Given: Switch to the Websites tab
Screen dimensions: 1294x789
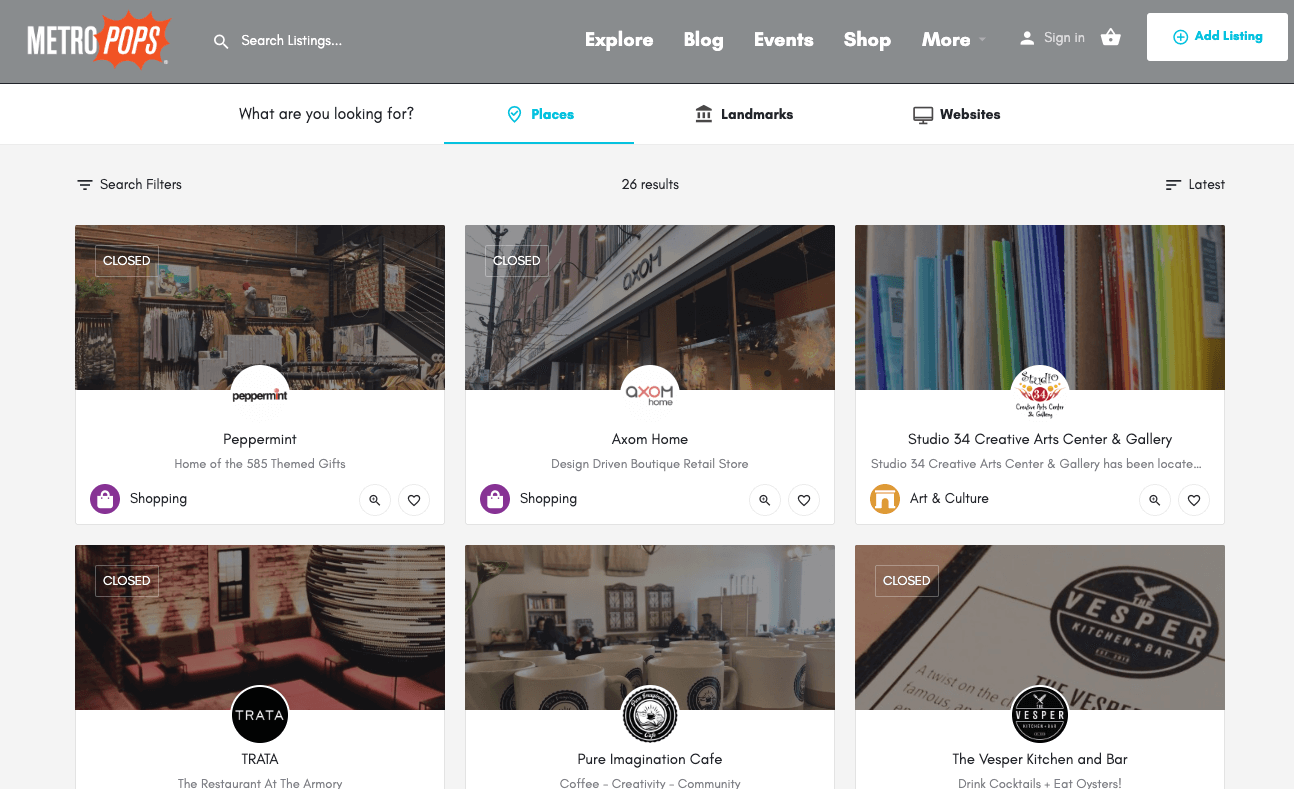Looking at the screenshot, I should click(956, 115).
